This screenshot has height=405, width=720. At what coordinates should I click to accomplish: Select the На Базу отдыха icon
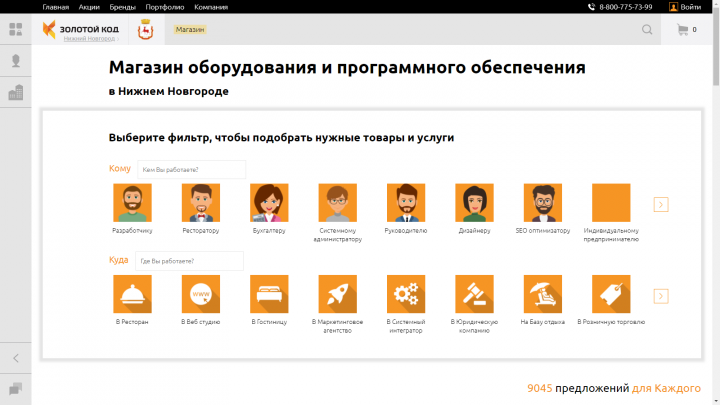[543, 294]
